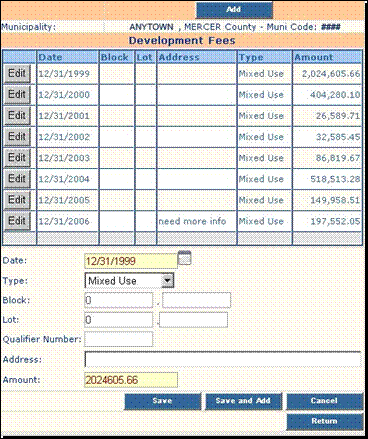Click the Date column header
This screenshot has width=368, height=439.
click(x=67, y=57)
